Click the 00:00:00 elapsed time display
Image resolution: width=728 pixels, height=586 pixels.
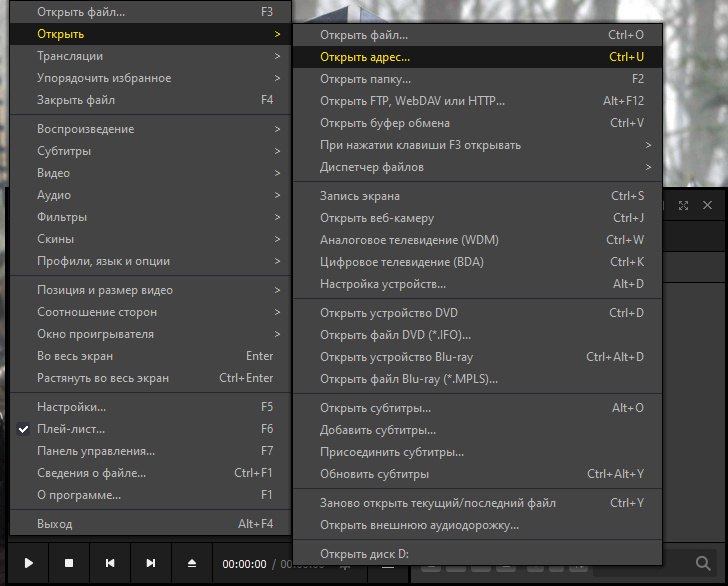[x=244, y=564]
